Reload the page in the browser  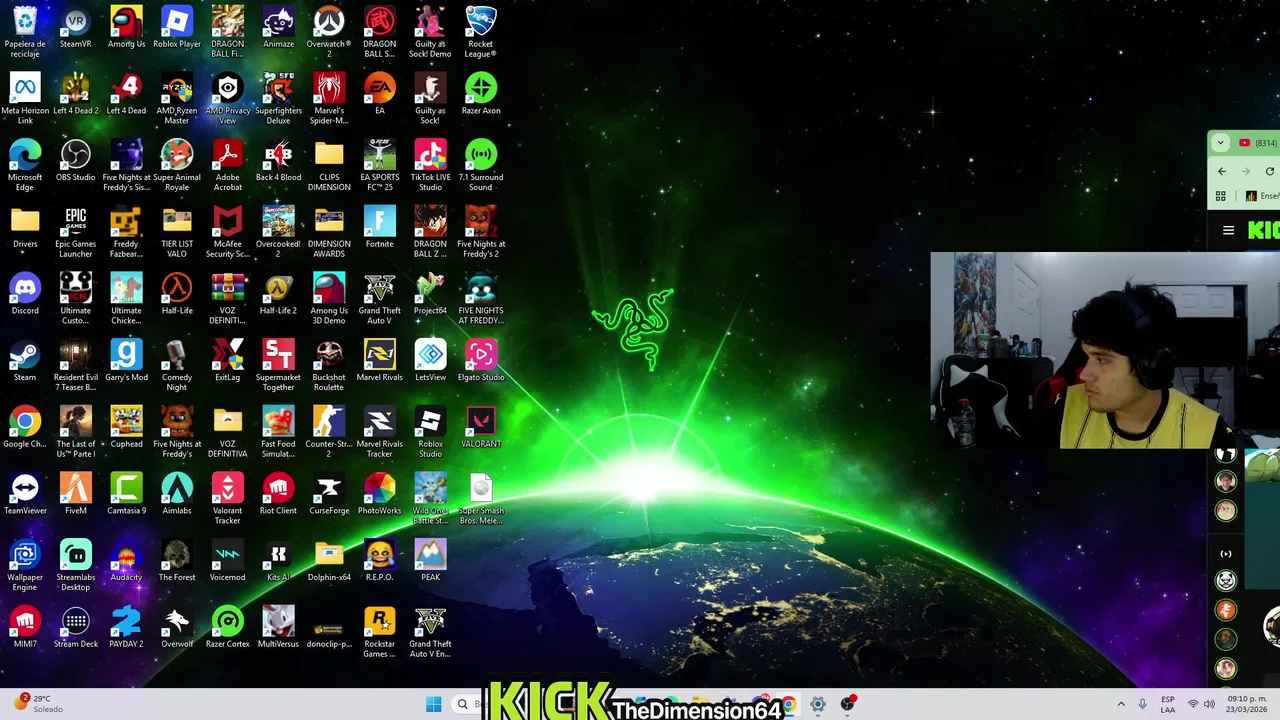[x=1270, y=171]
